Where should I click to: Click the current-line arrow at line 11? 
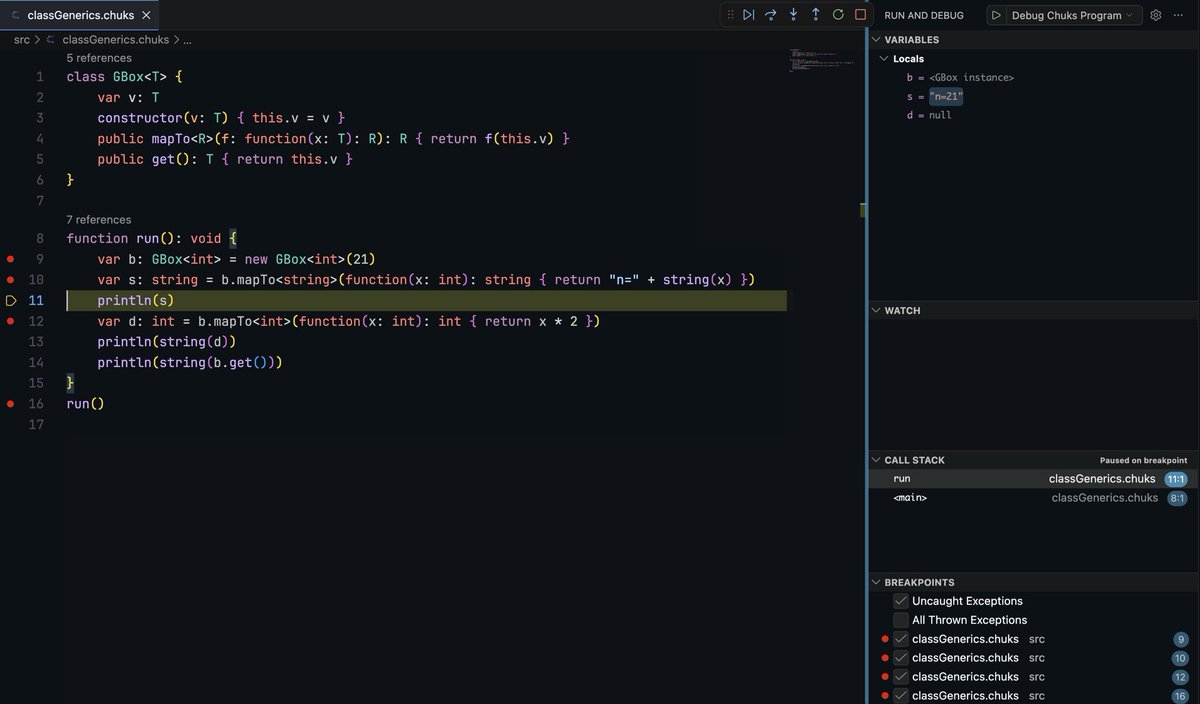12,300
